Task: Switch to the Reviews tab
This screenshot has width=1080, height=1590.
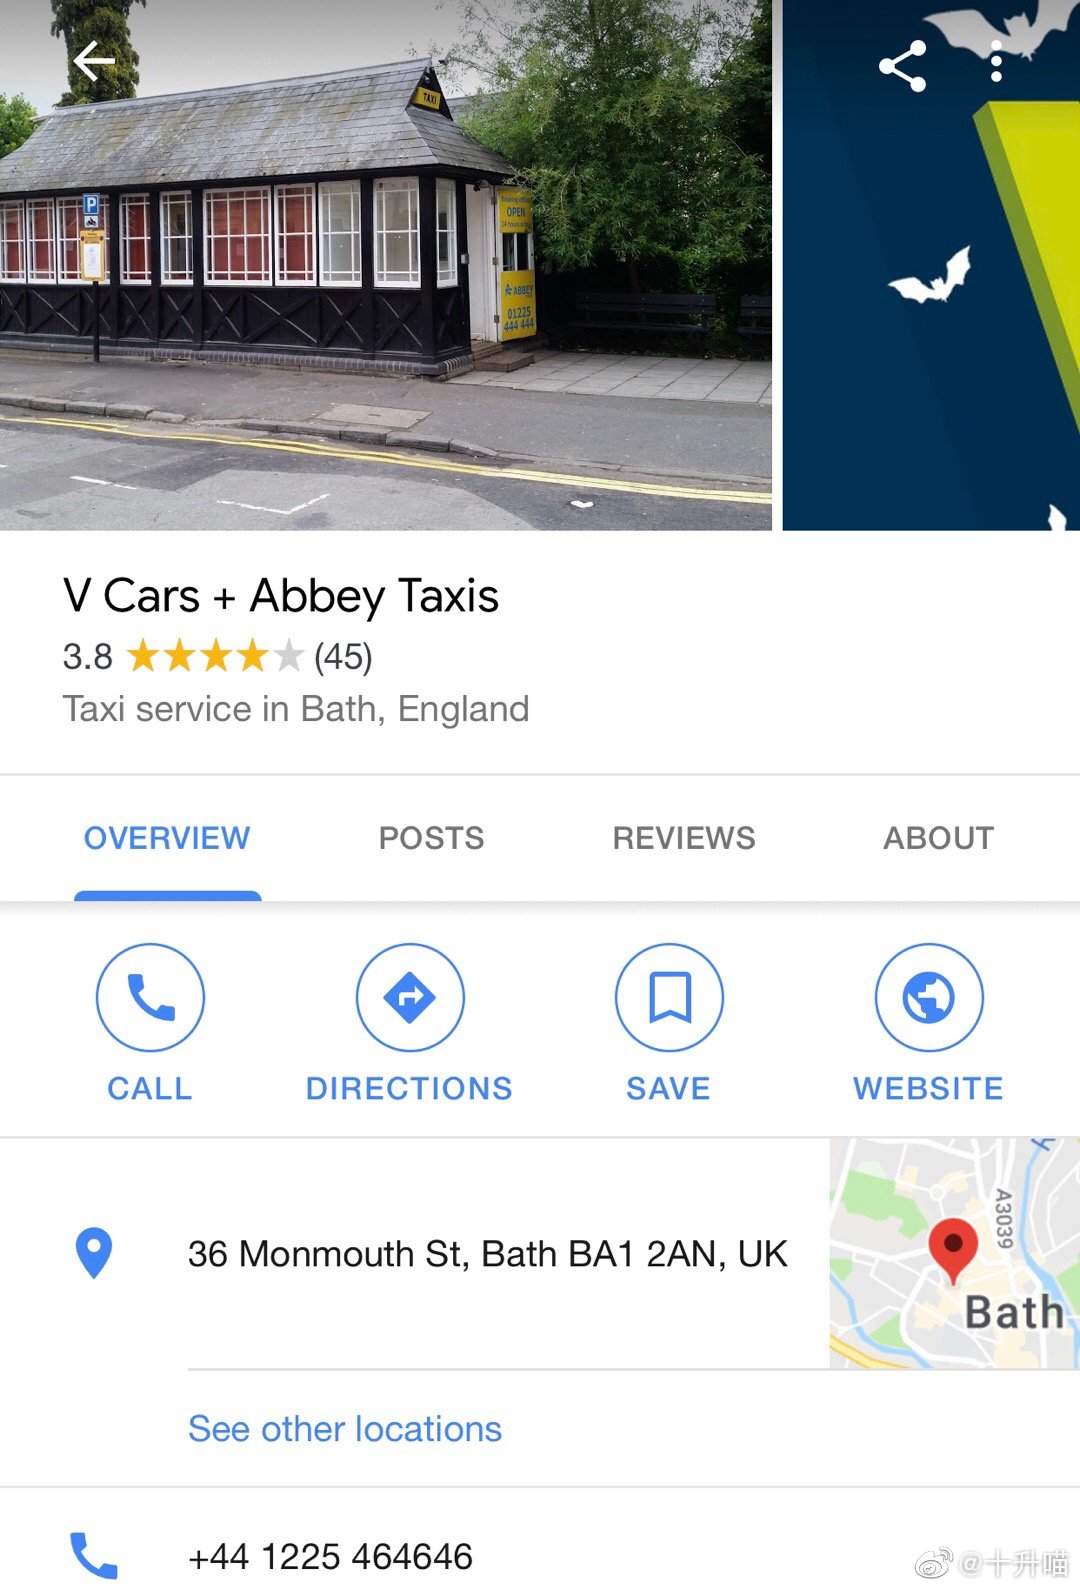Action: [x=684, y=838]
